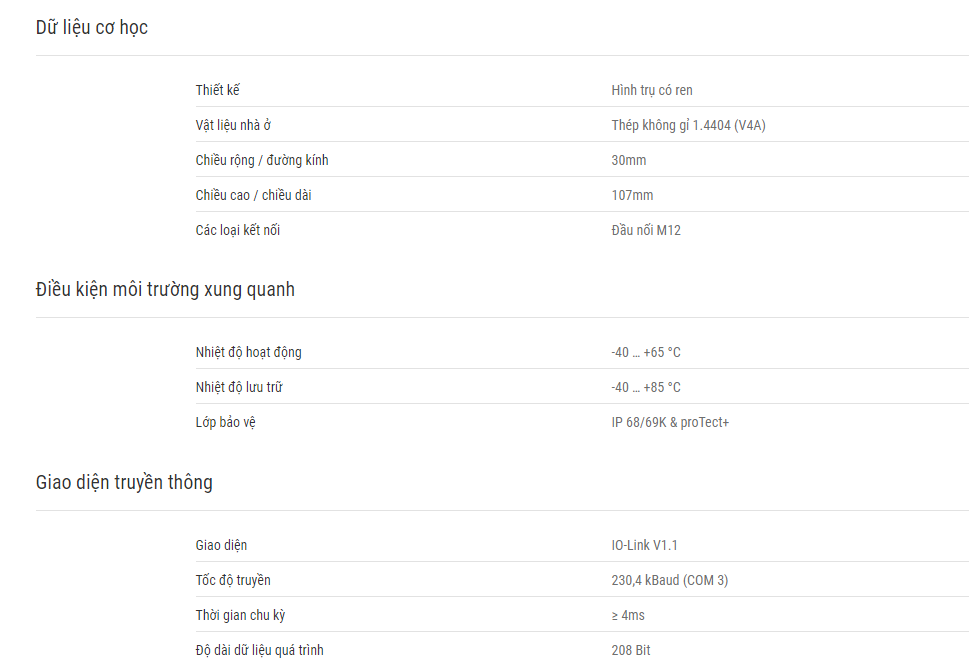Click the '-40 ... +85 °C' storage value
Viewport: 969px width, 666px height.
pos(646,387)
